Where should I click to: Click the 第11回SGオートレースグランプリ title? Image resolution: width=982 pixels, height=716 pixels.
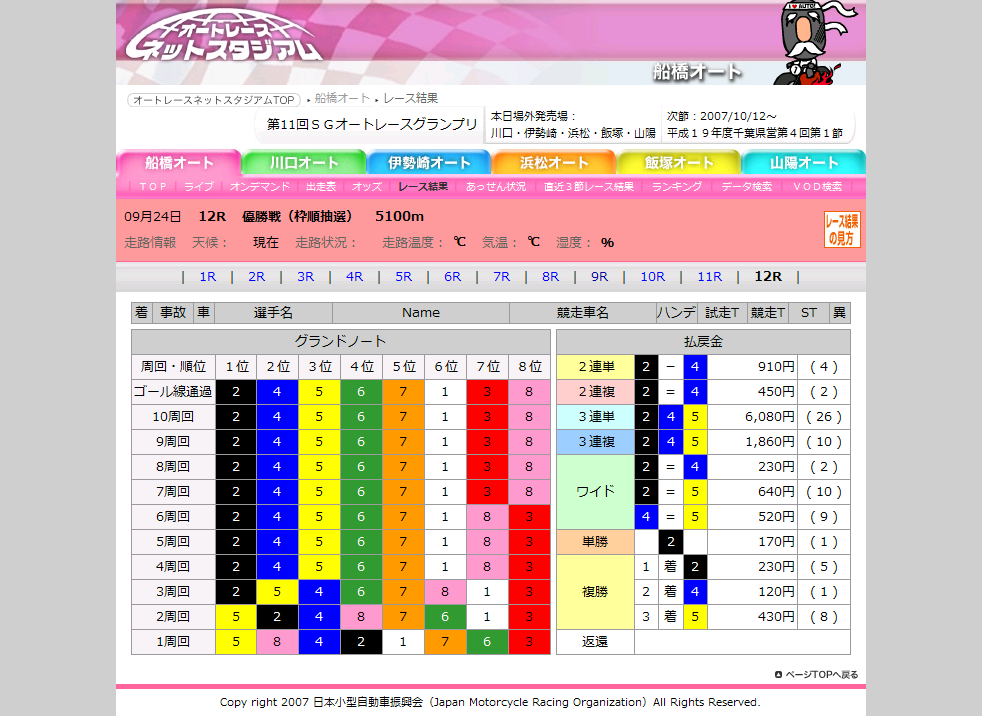(x=372, y=124)
